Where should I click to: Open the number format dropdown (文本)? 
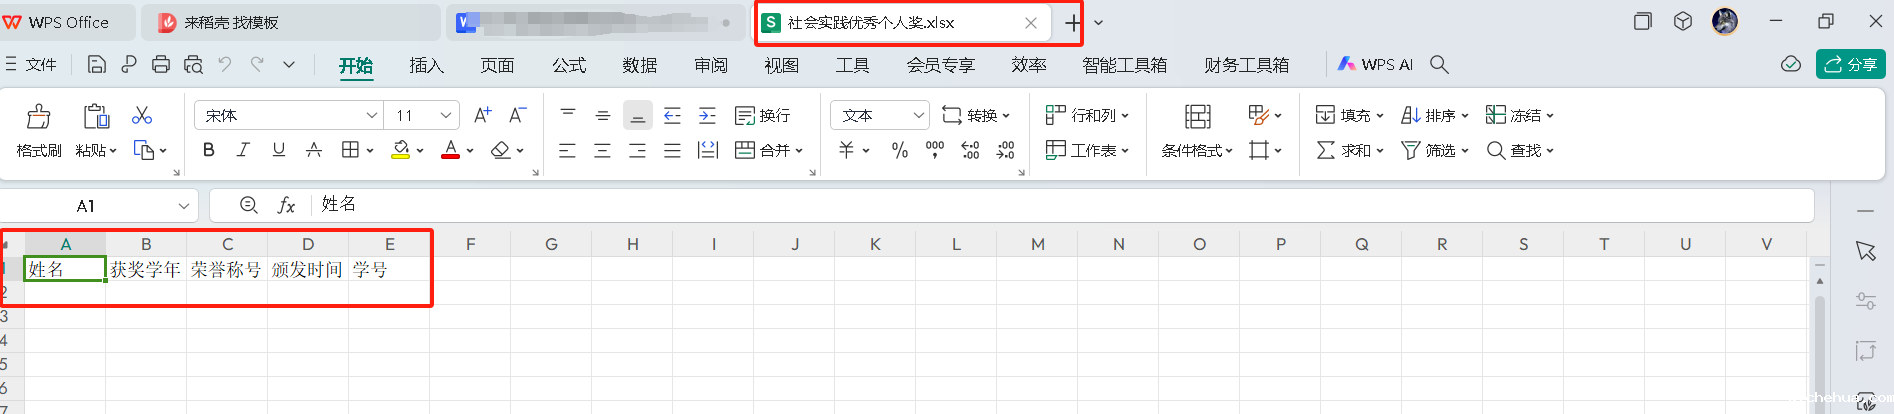[x=880, y=115]
